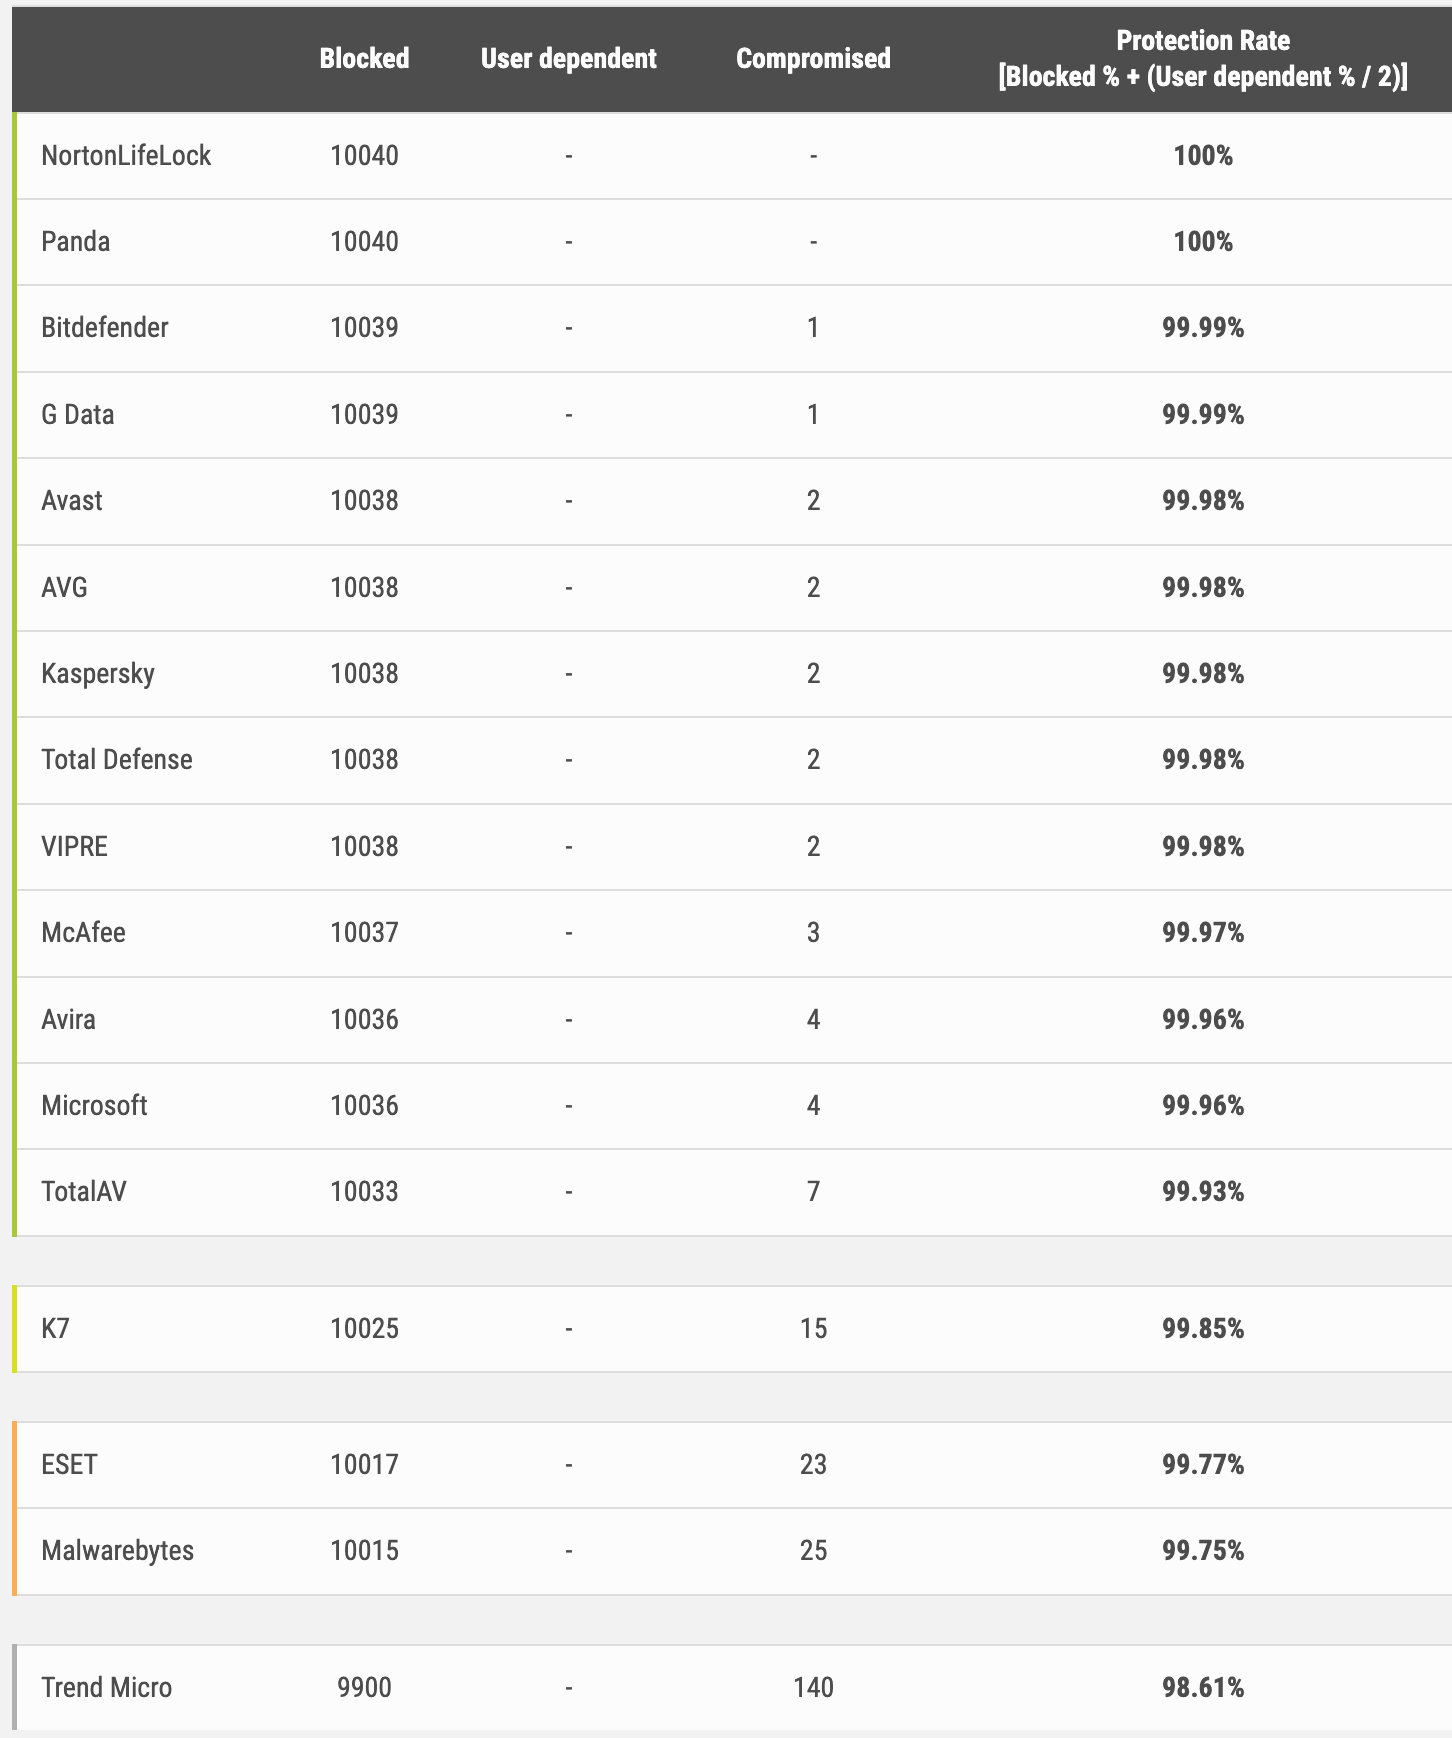Click the User dependent column header

[x=568, y=58]
